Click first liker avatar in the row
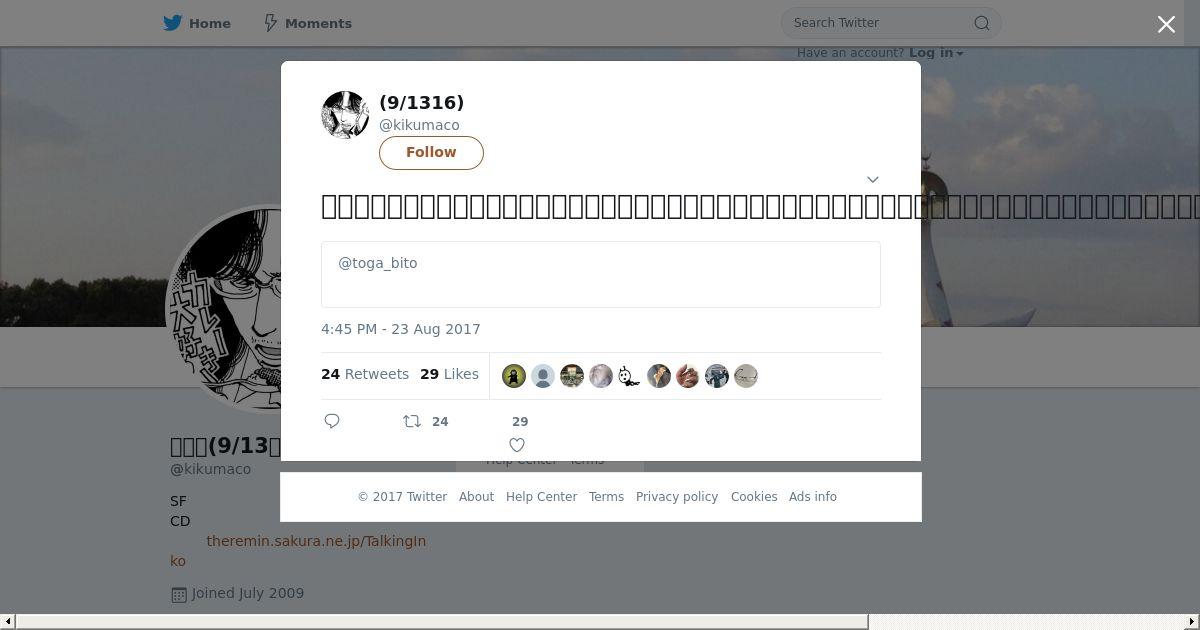 514,376
